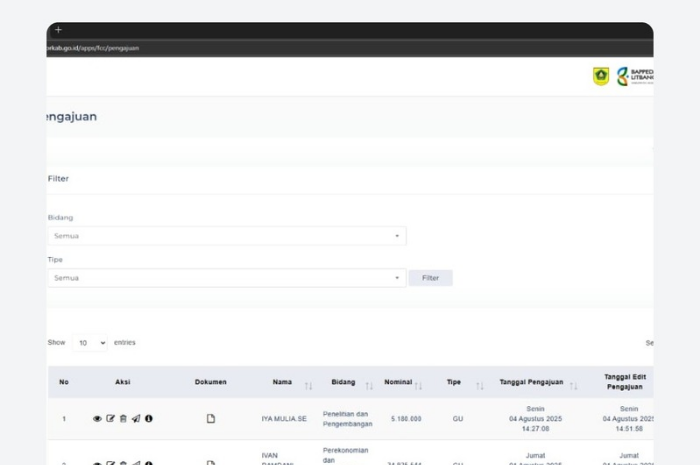Send the IYA MULIA.SE submission via paper-plane icon

(x=136, y=419)
